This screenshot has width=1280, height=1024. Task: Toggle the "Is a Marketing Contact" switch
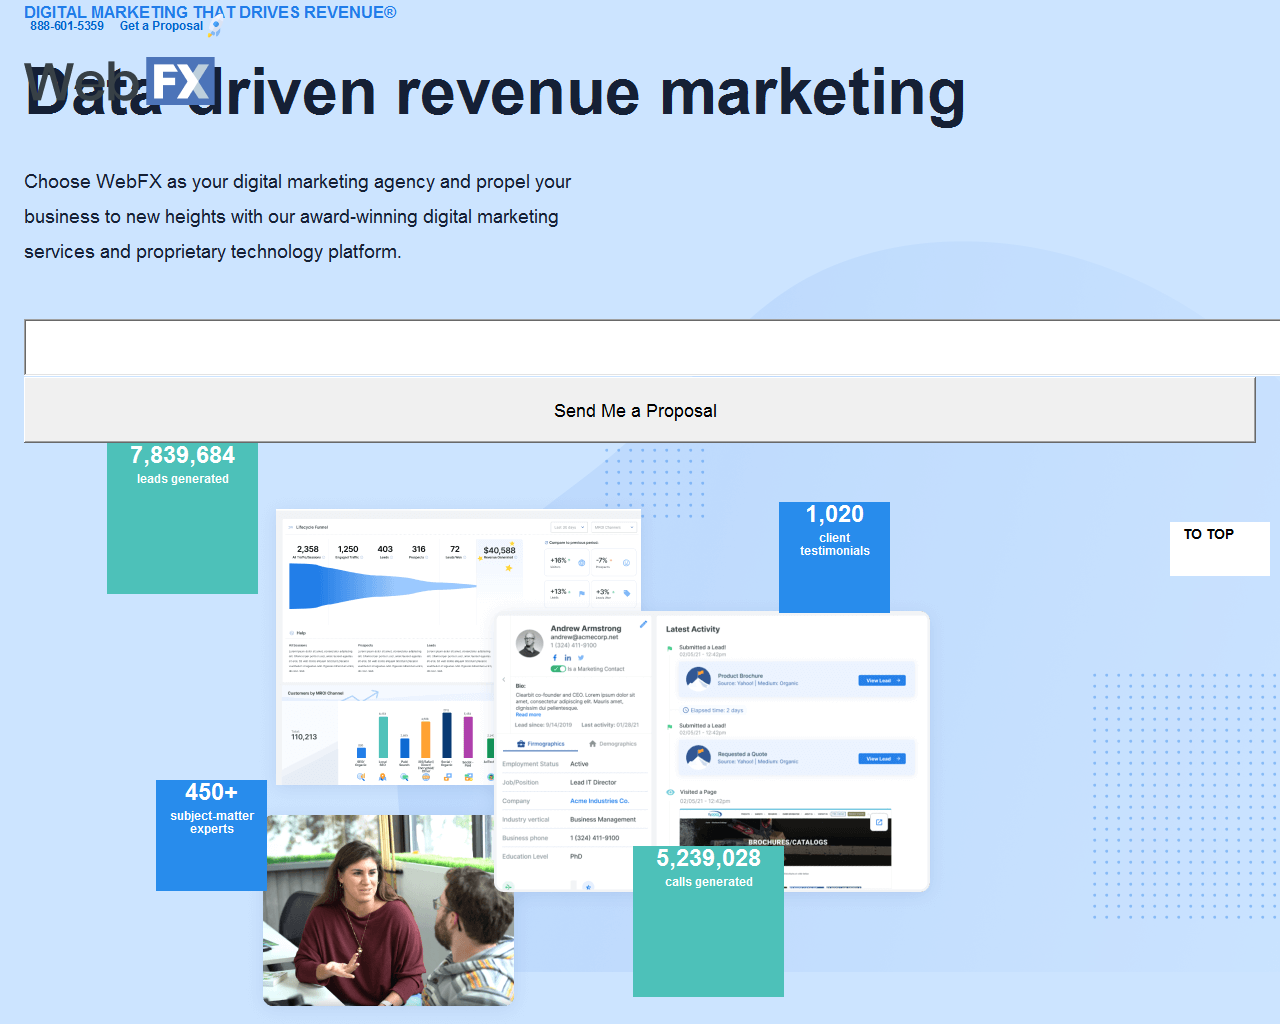tap(559, 669)
